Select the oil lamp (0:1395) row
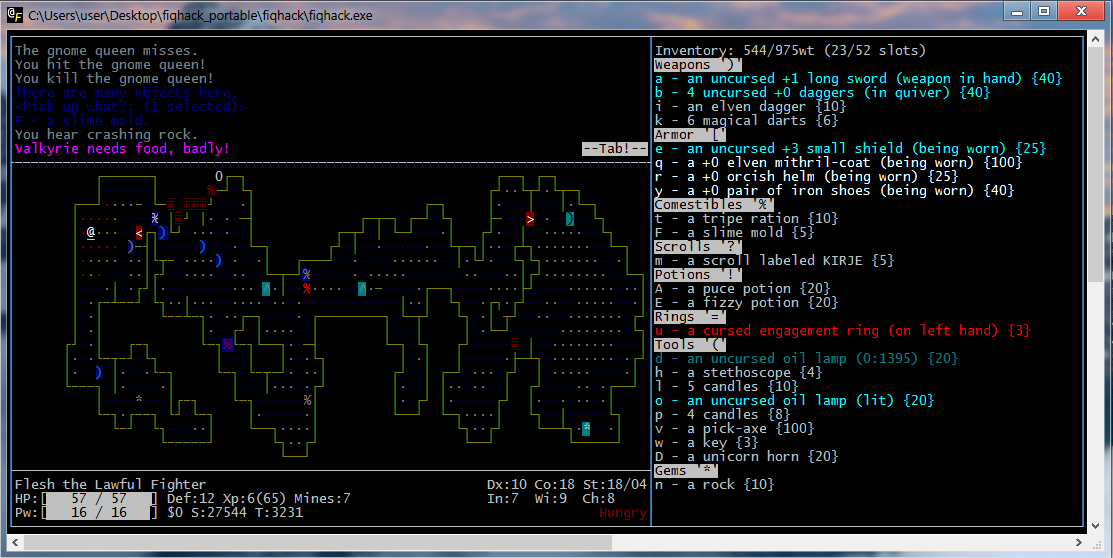 pos(806,359)
